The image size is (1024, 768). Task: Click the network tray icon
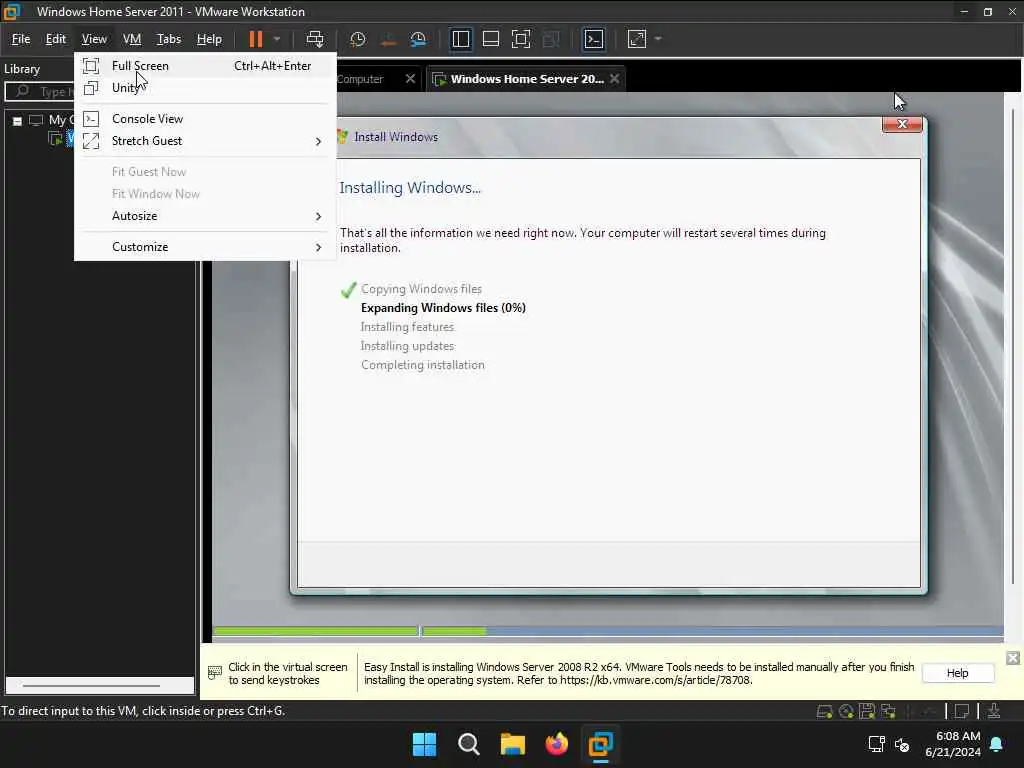(x=876, y=744)
